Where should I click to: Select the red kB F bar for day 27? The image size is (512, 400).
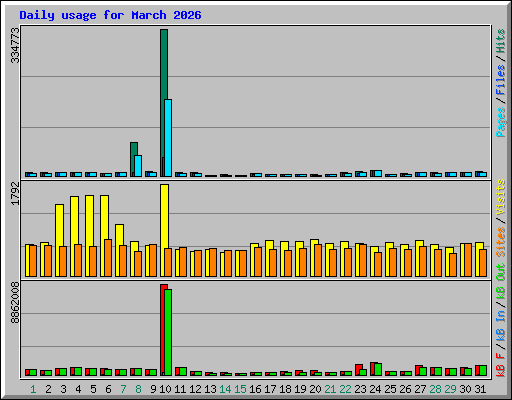click(x=418, y=371)
